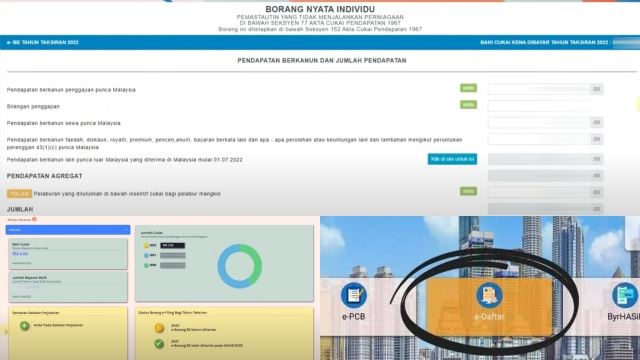Image resolution: width=640 pixels, height=360 pixels.
Task: Click the 'JUMLAH' label
Action: [20, 209]
